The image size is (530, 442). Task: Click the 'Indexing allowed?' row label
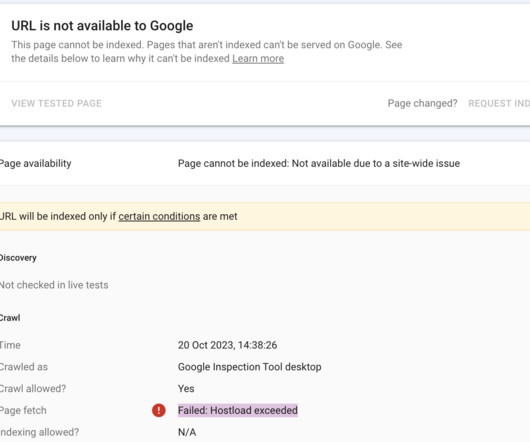coord(39,432)
